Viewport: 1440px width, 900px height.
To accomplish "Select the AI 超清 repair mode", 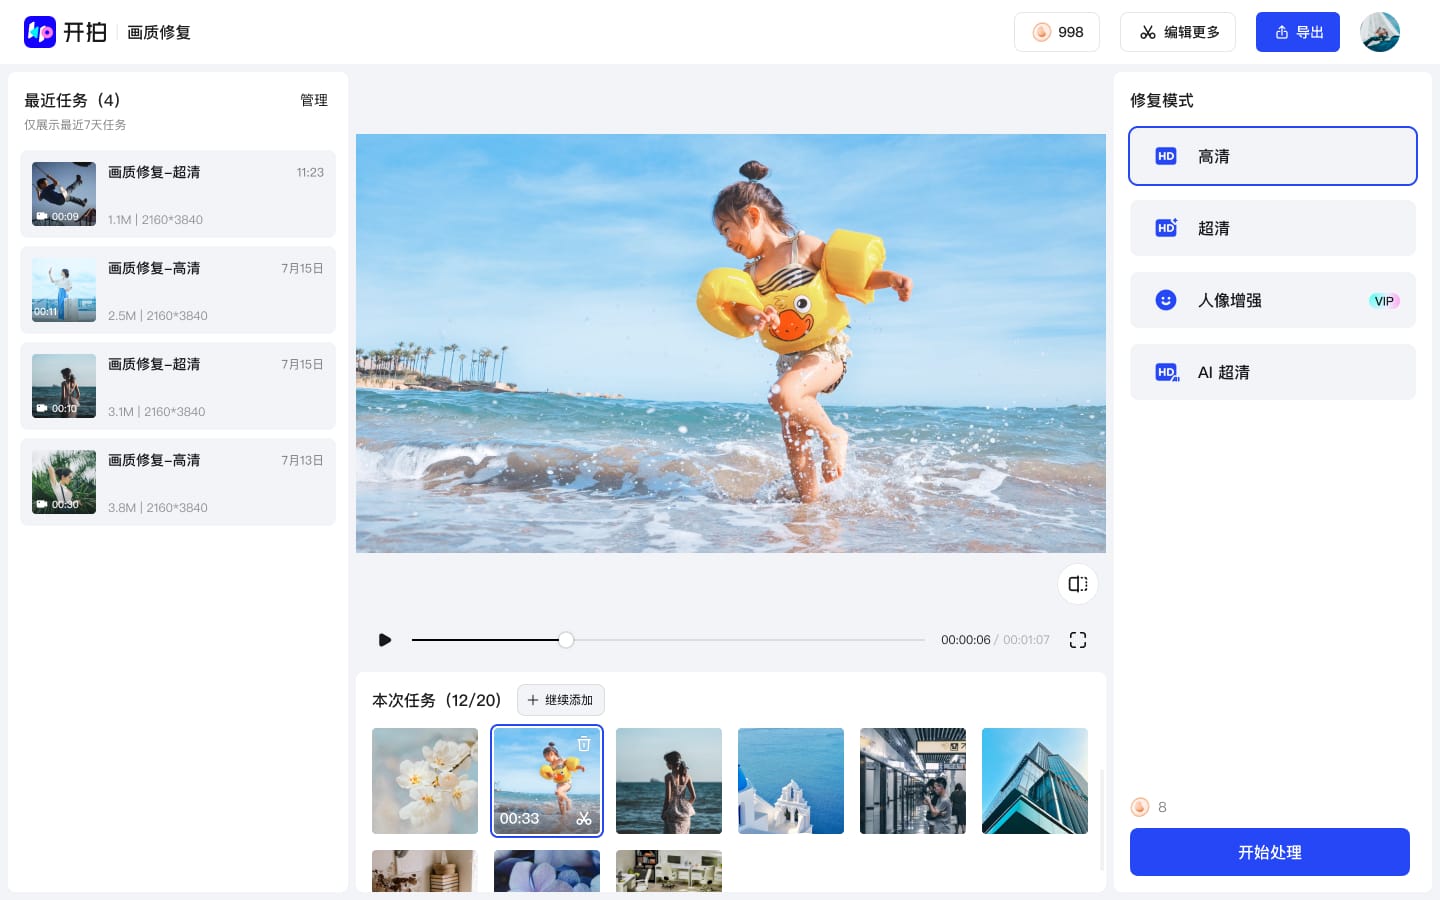I will tap(1273, 372).
